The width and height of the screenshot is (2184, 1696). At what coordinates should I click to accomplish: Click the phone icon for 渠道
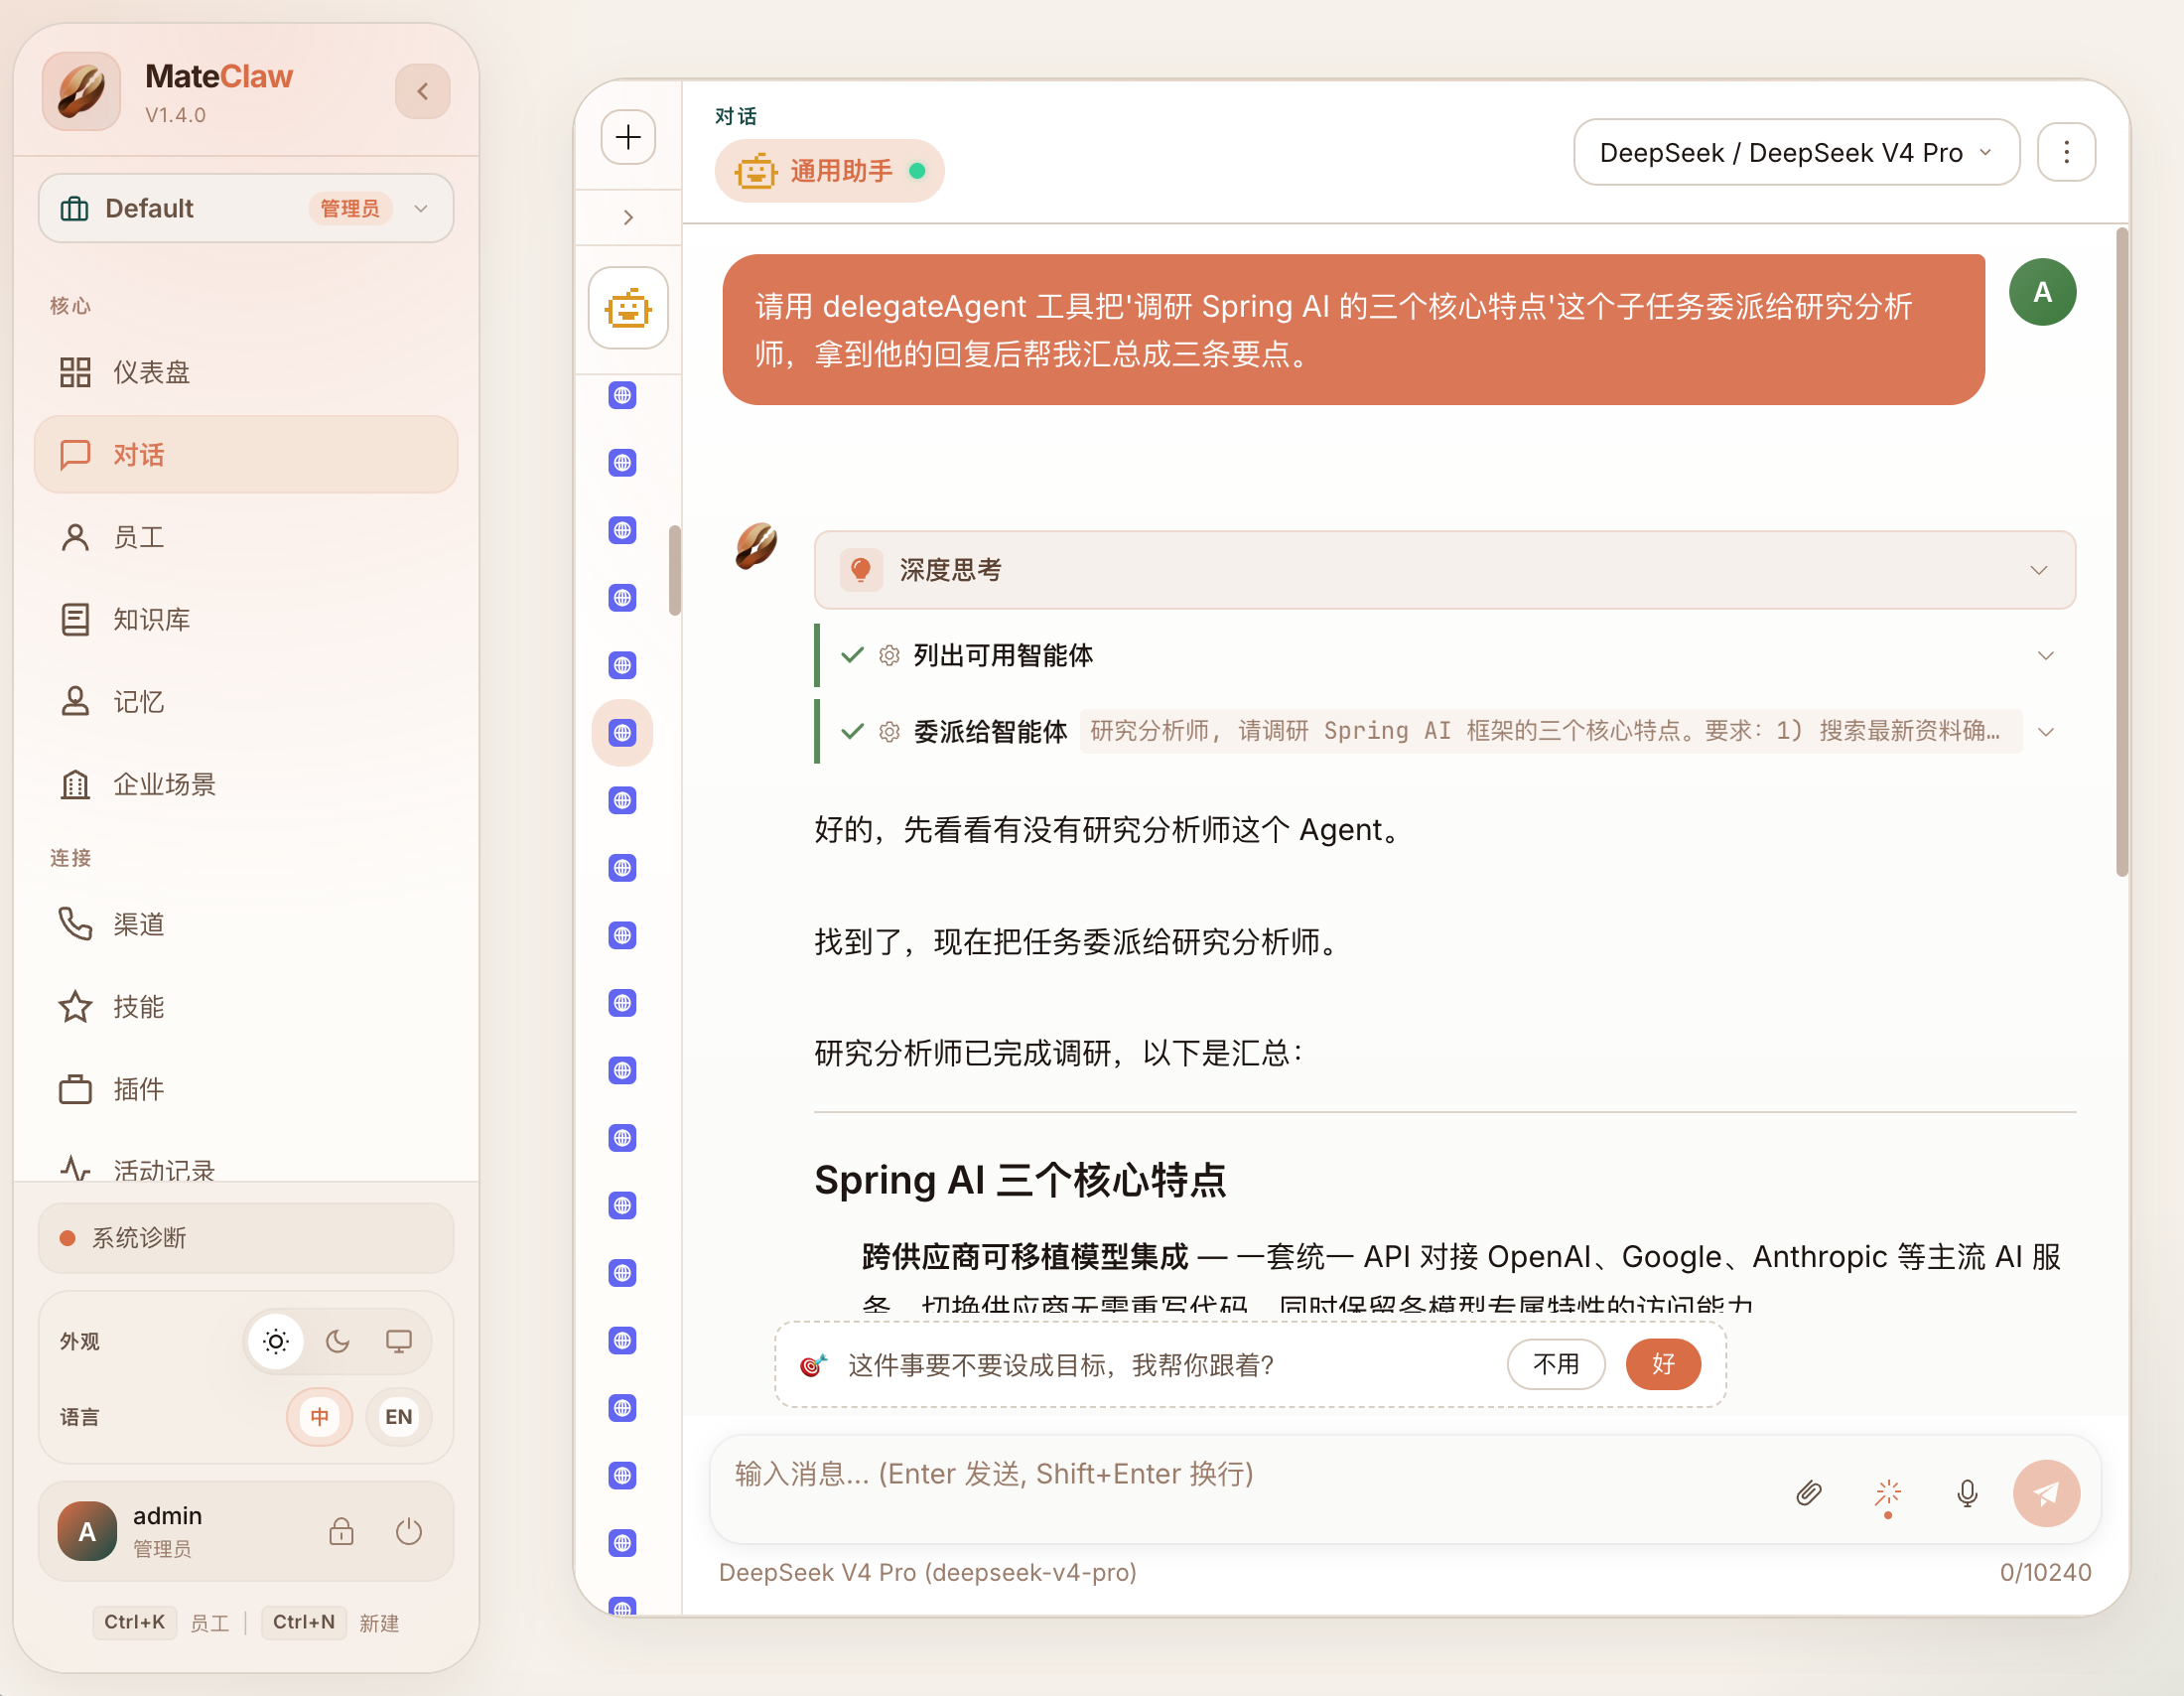[75, 924]
